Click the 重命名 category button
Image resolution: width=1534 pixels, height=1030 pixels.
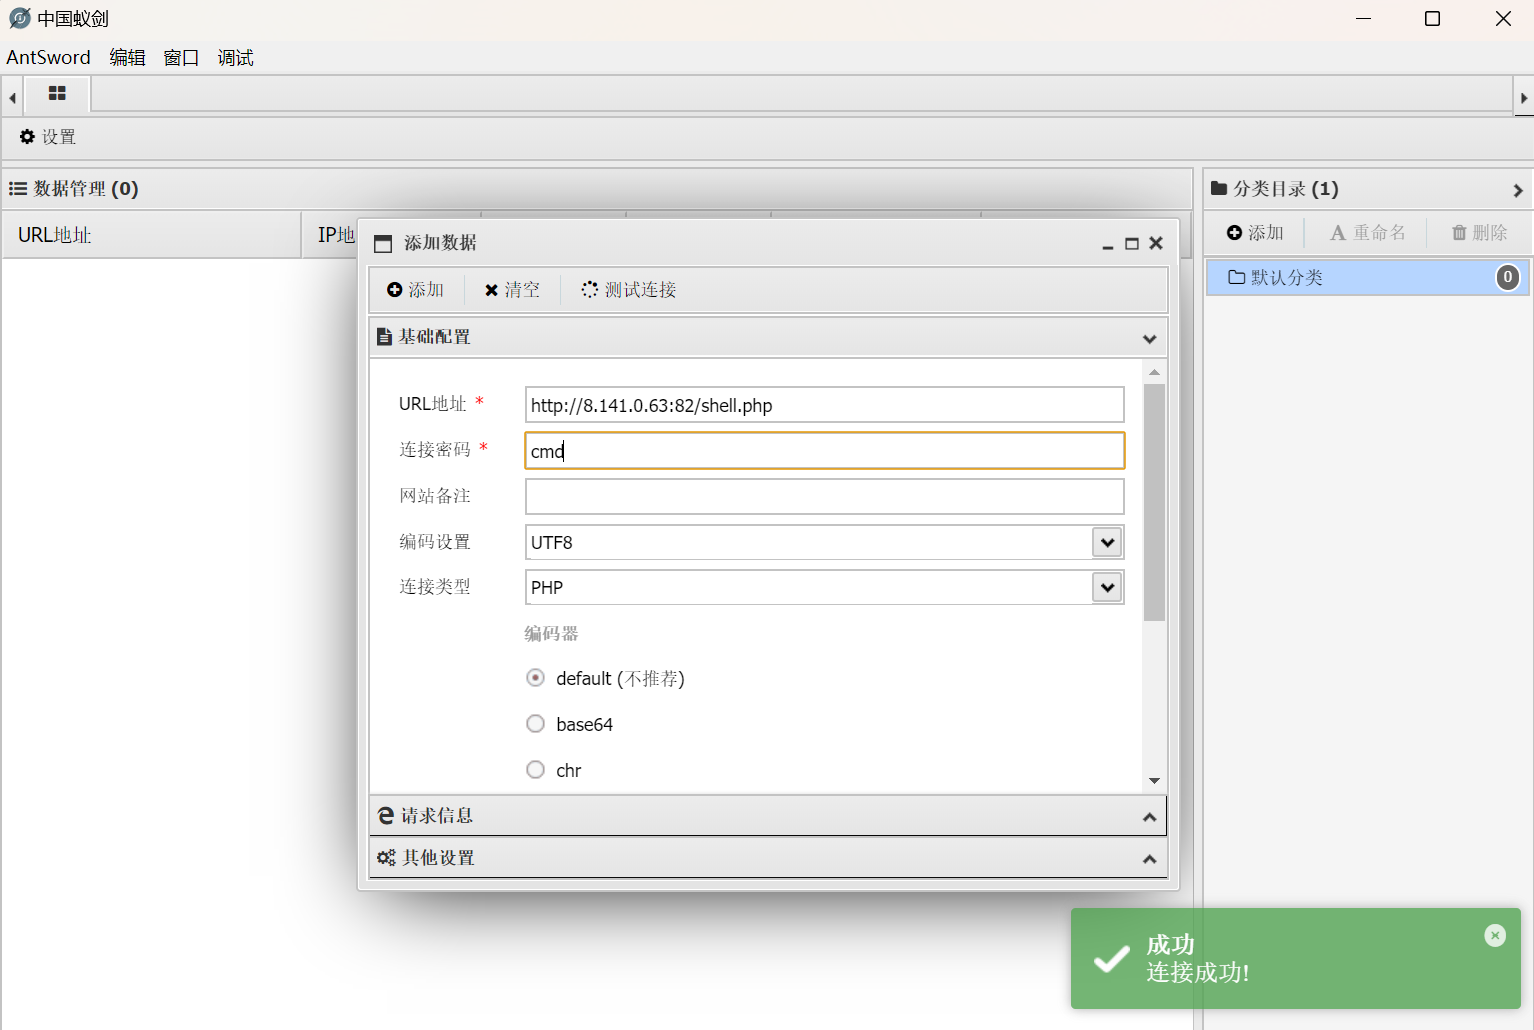[x=1367, y=232]
